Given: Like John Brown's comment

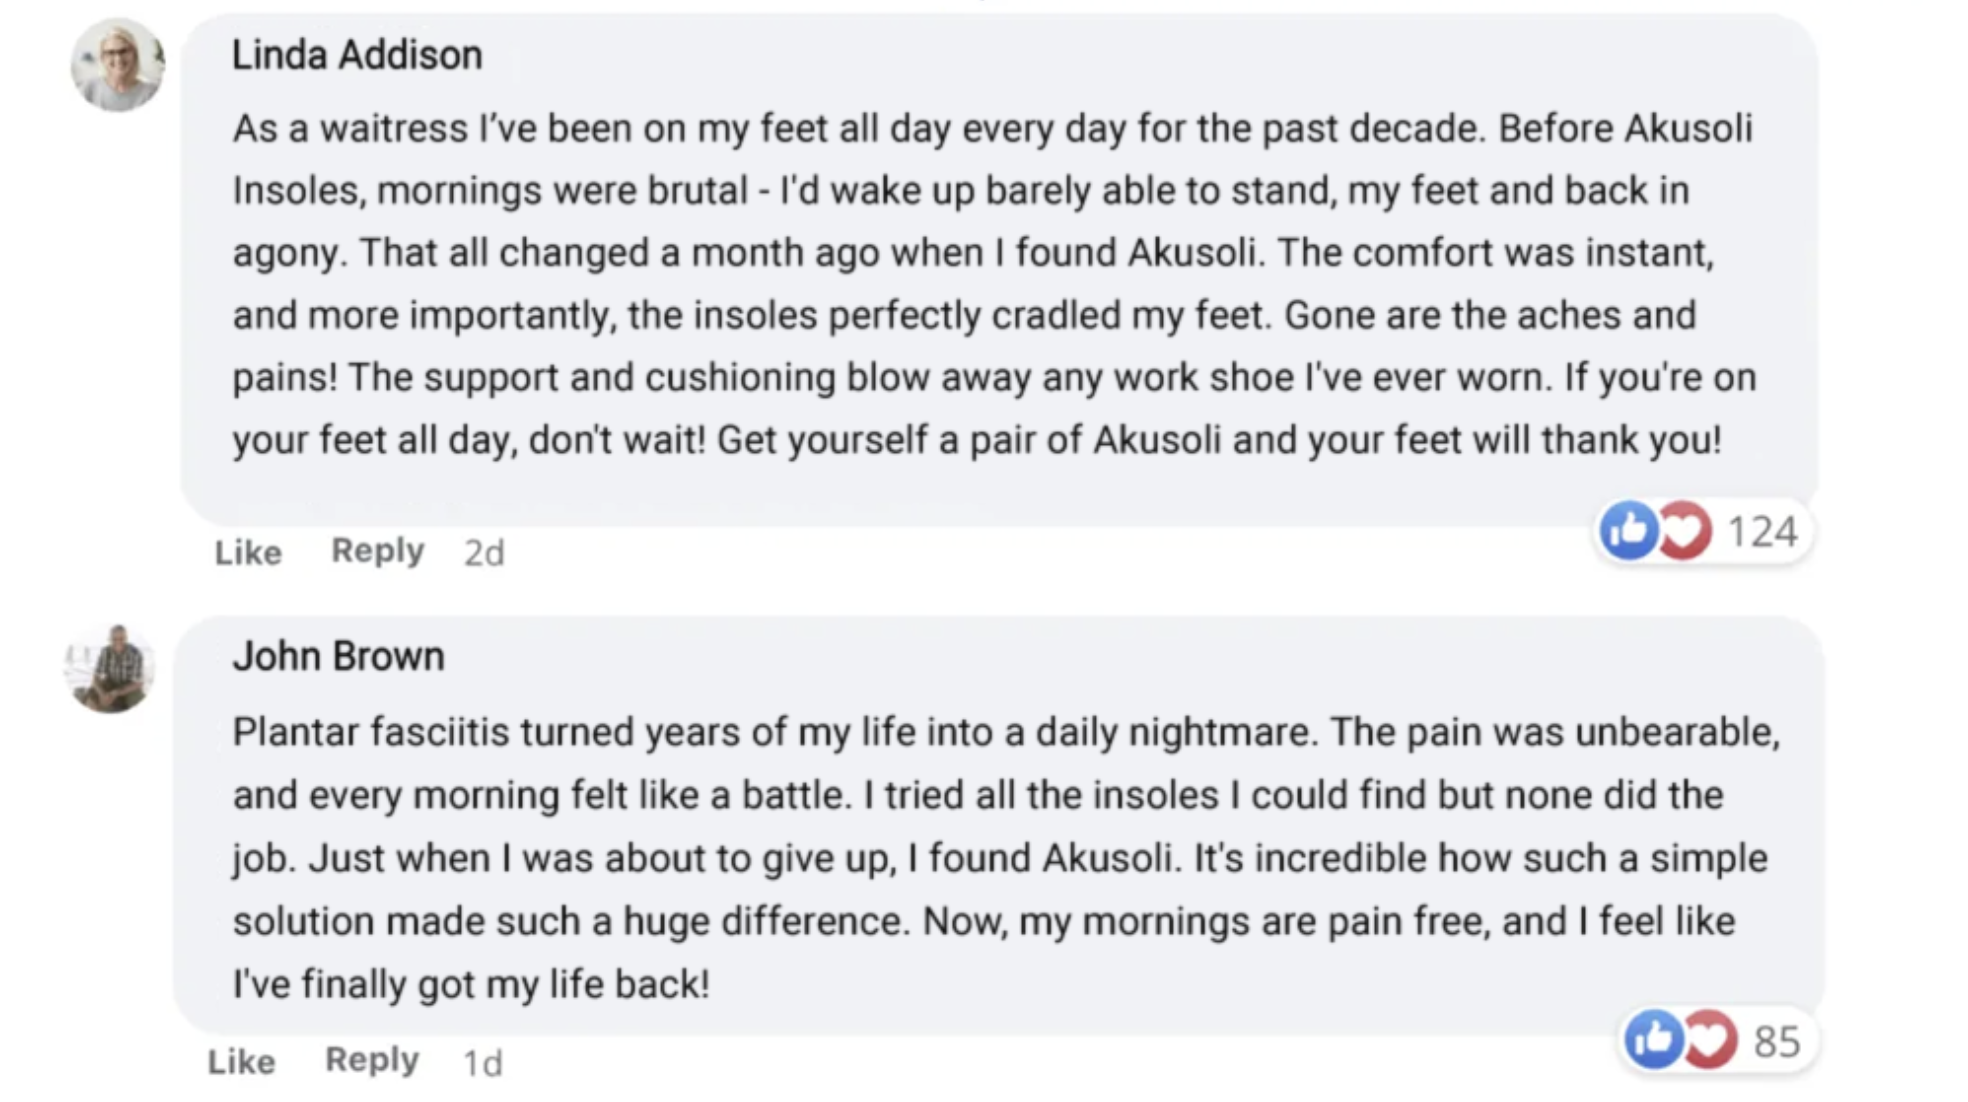Looking at the screenshot, I should (241, 1062).
